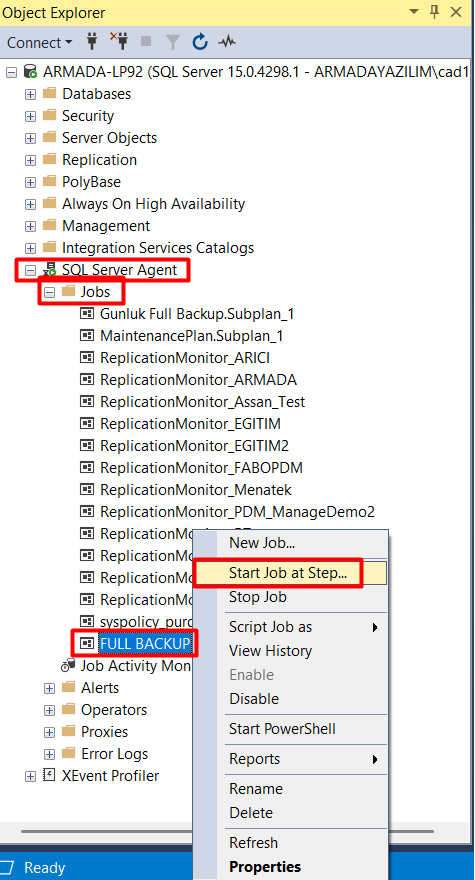Viewport: 475px width, 880px height.
Task: Select the ARMADA-LP92 server icon
Action: pos(31,72)
